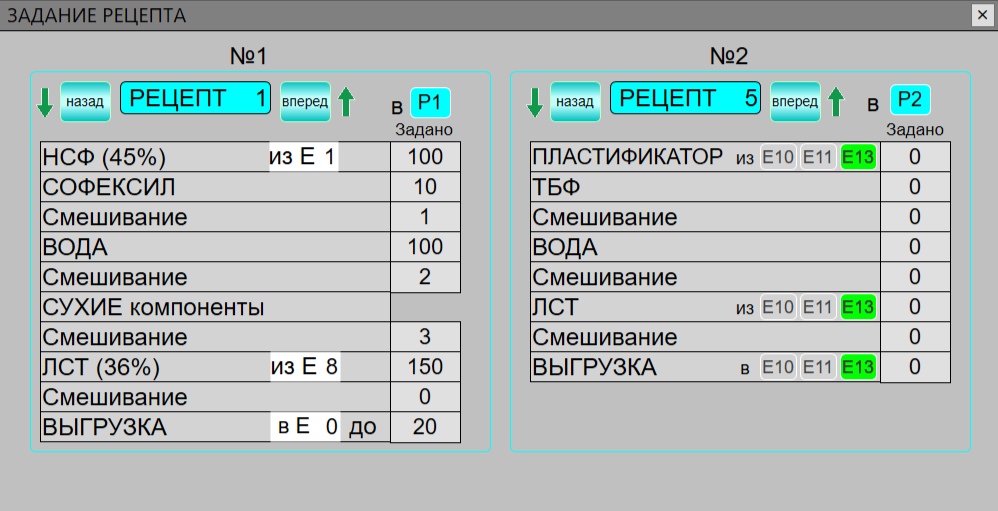Click the green down arrow in panel №1
Screen dimensions: 998x511
[x=44, y=101]
